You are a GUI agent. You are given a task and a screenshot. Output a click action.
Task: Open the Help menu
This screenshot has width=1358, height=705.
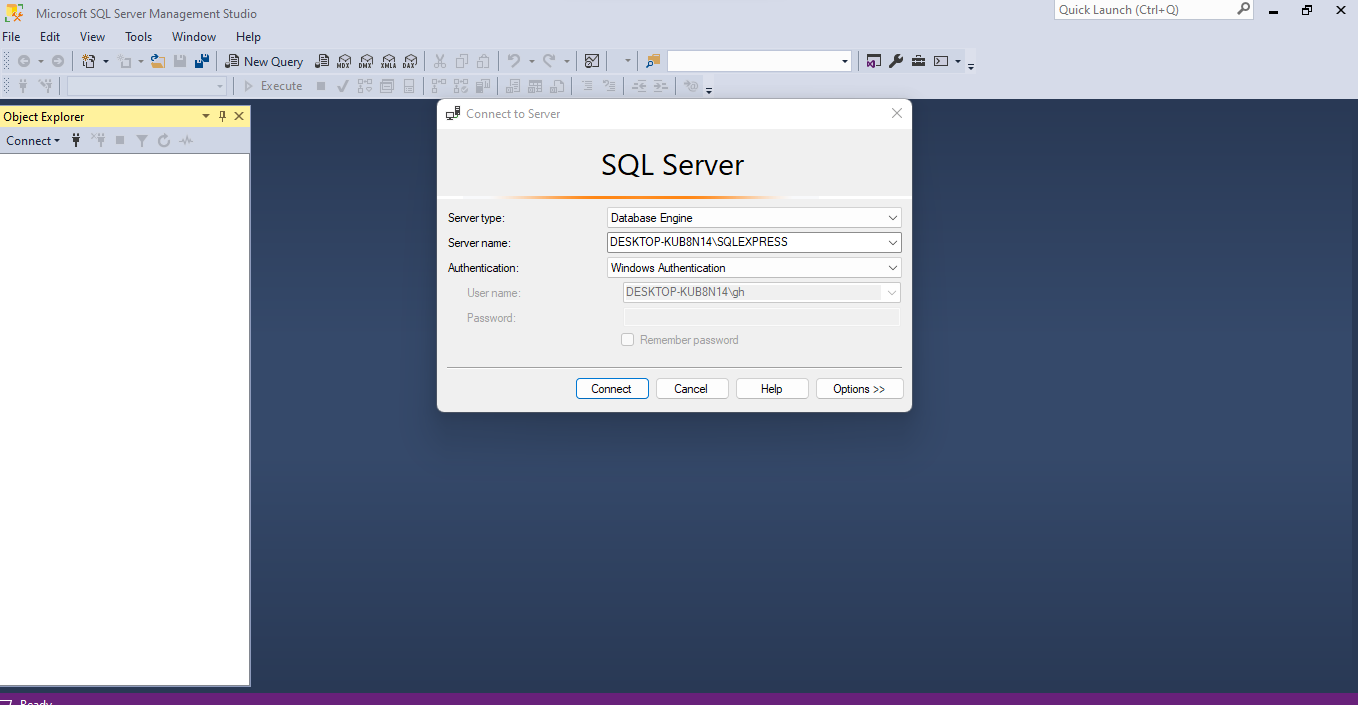pos(248,37)
